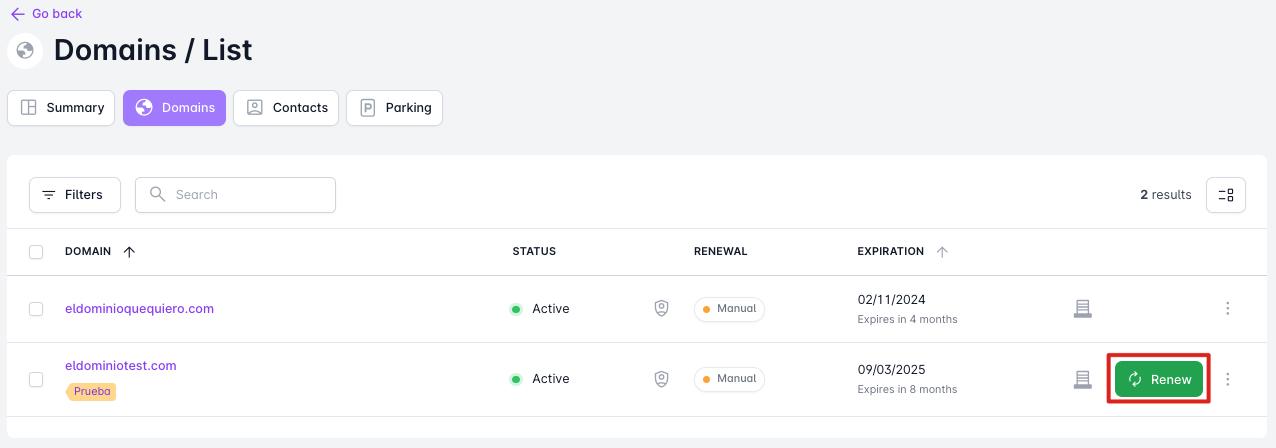
Task: Click the shield icon for eldominioquequiero.com
Action: 661,309
